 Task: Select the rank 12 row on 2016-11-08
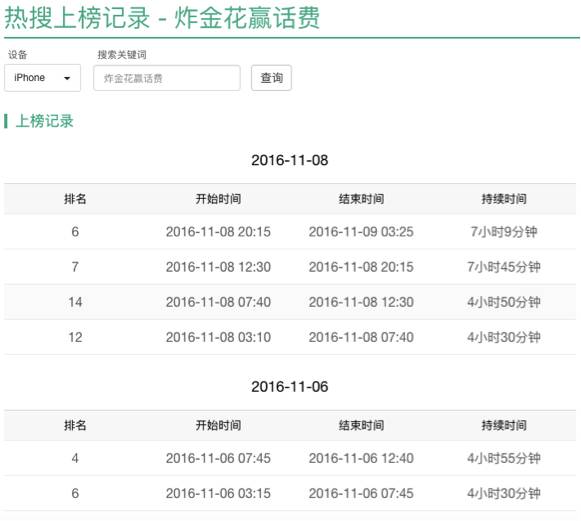pos(290,337)
